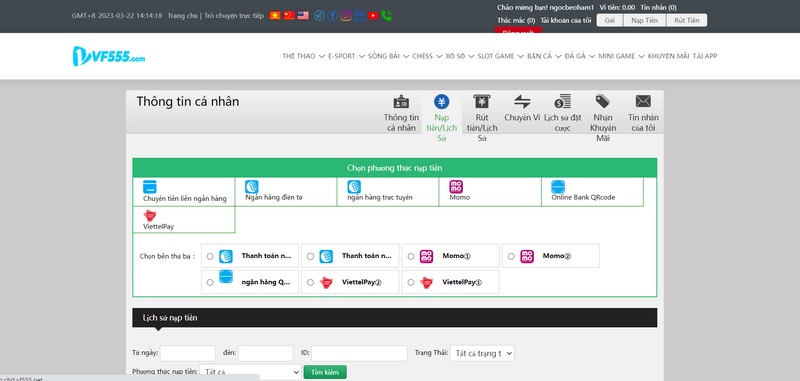Open the Telegram icon link
Image resolution: width=800 pixels, height=381 pixels.
pos(319,16)
